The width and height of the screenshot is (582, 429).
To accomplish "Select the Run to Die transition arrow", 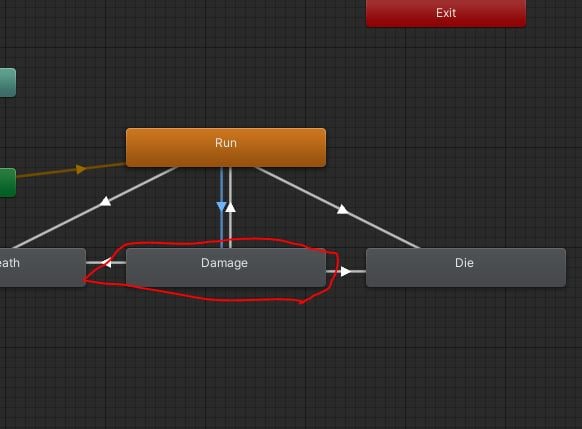I will [342, 210].
